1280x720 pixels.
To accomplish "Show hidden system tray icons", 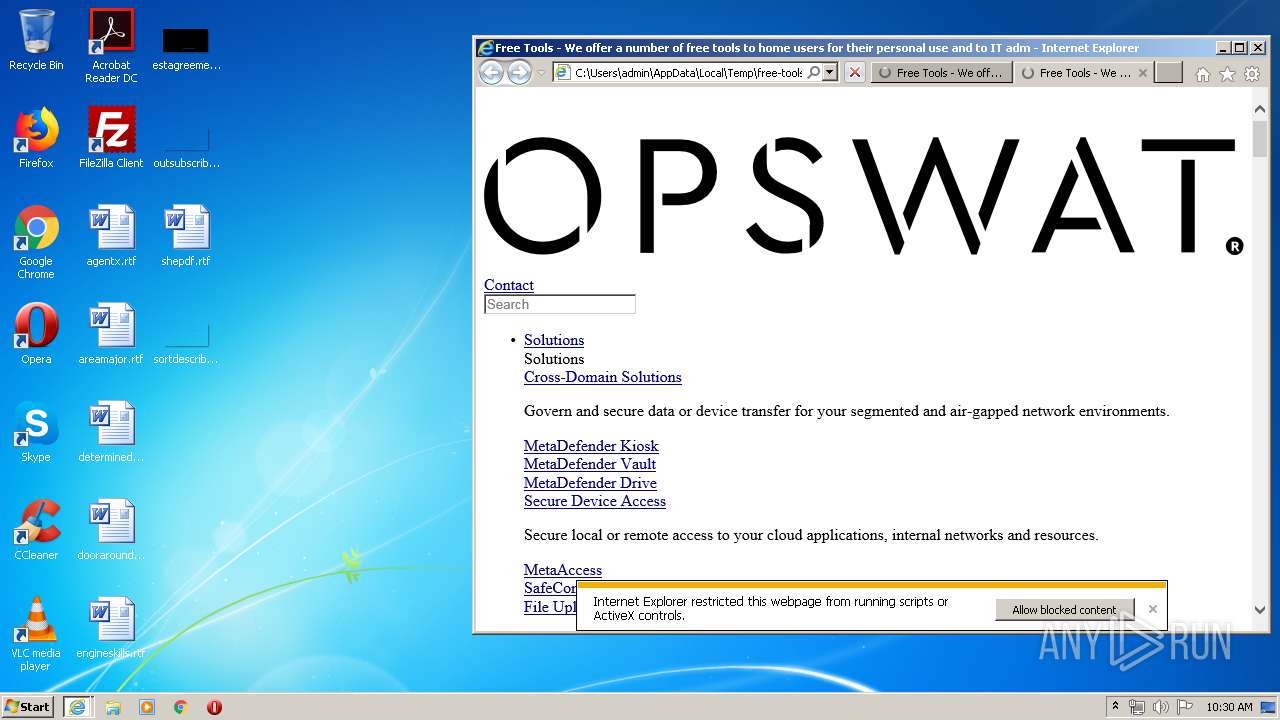I will (x=1115, y=706).
